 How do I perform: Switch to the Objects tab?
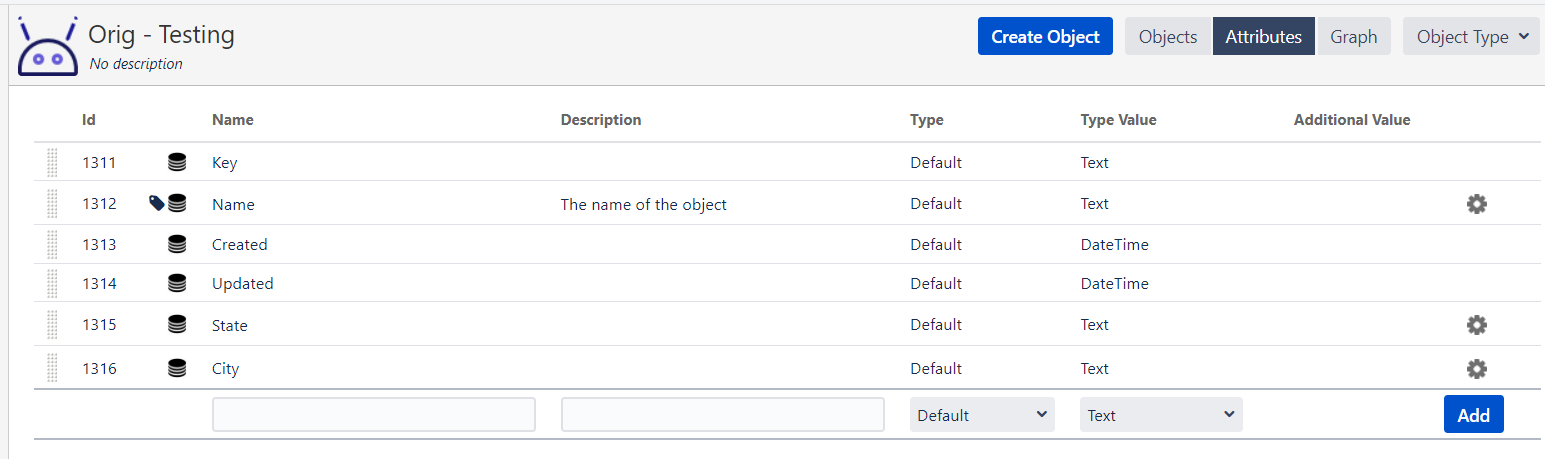pos(1168,36)
